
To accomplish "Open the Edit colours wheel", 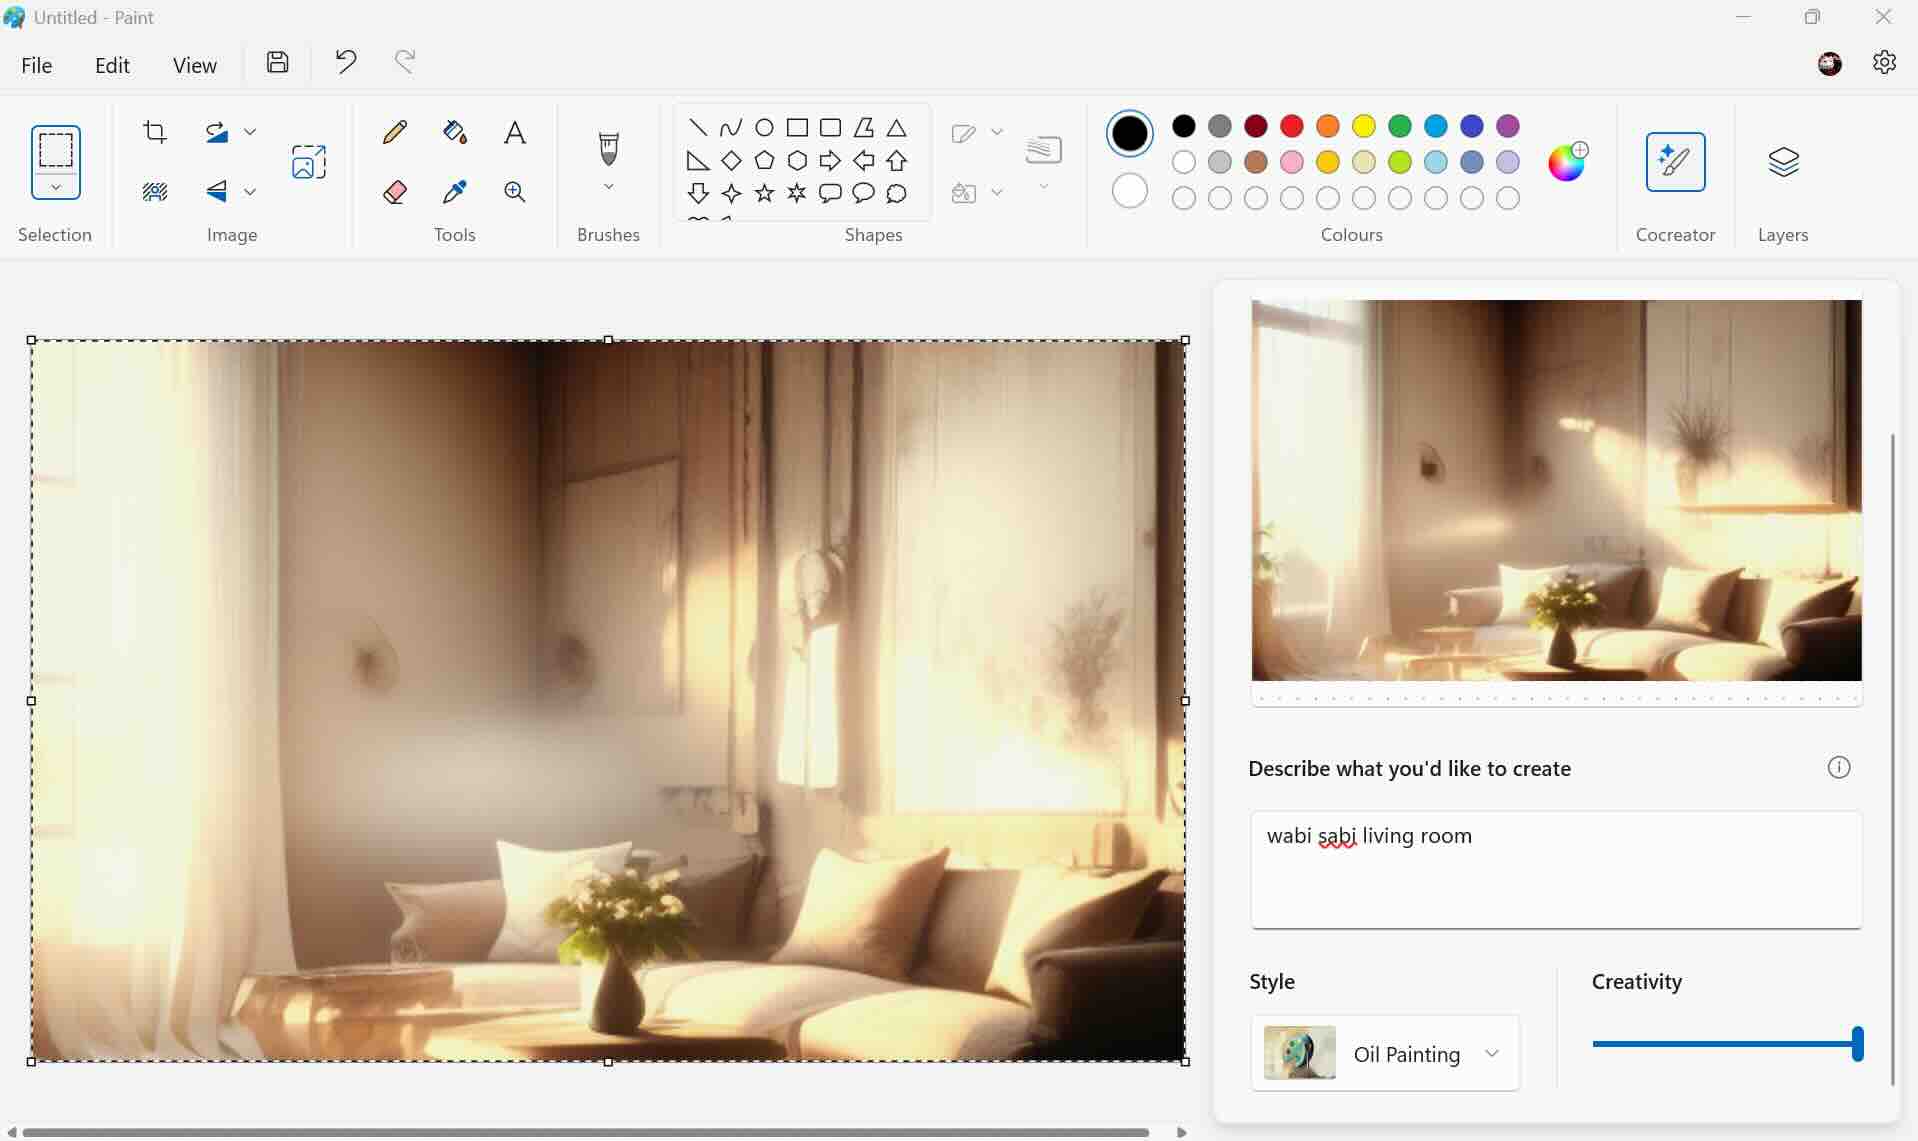I will point(1567,161).
